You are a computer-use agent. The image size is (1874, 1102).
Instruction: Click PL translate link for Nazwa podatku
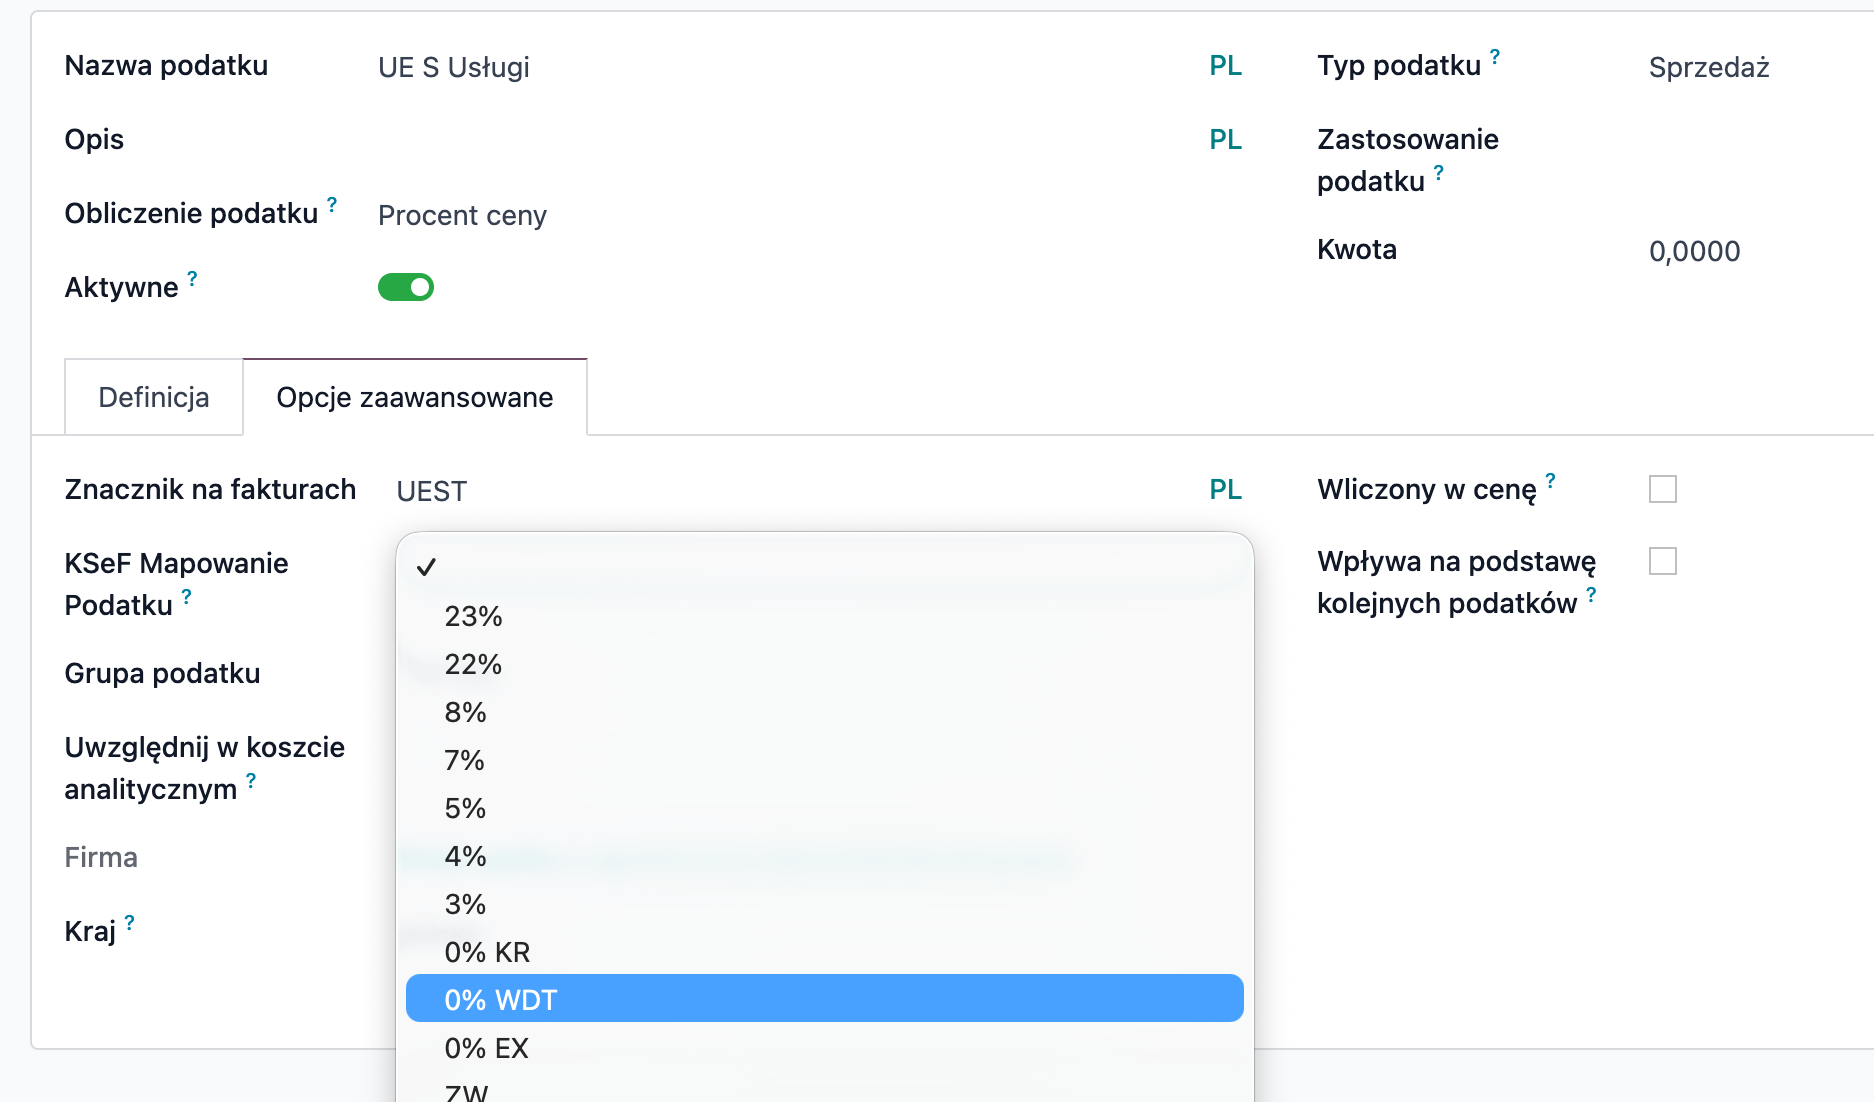click(1224, 66)
